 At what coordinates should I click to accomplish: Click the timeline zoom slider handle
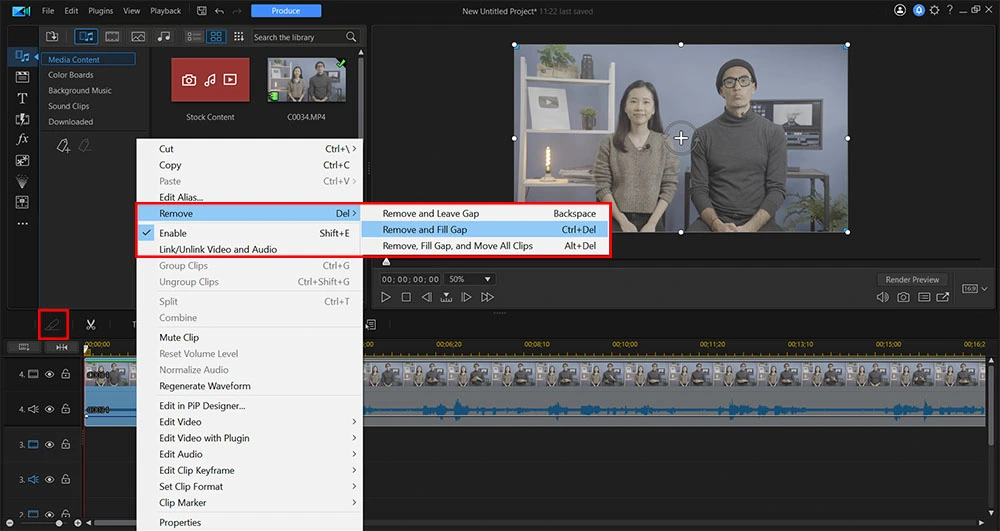[60, 523]
